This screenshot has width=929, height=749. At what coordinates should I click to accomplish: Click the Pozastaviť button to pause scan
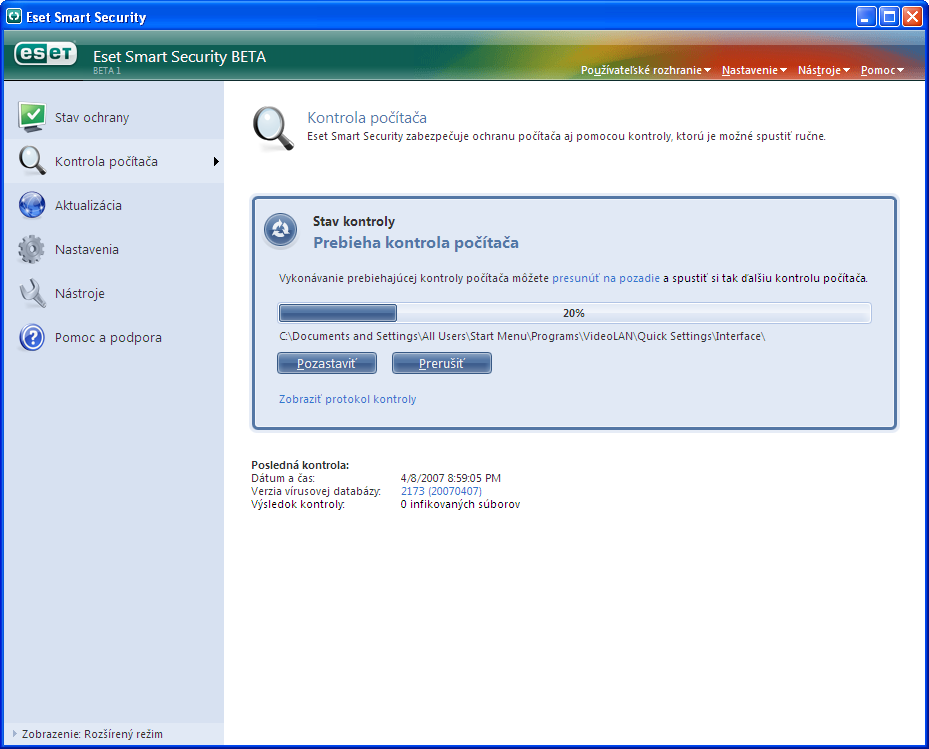pos(327,363)
